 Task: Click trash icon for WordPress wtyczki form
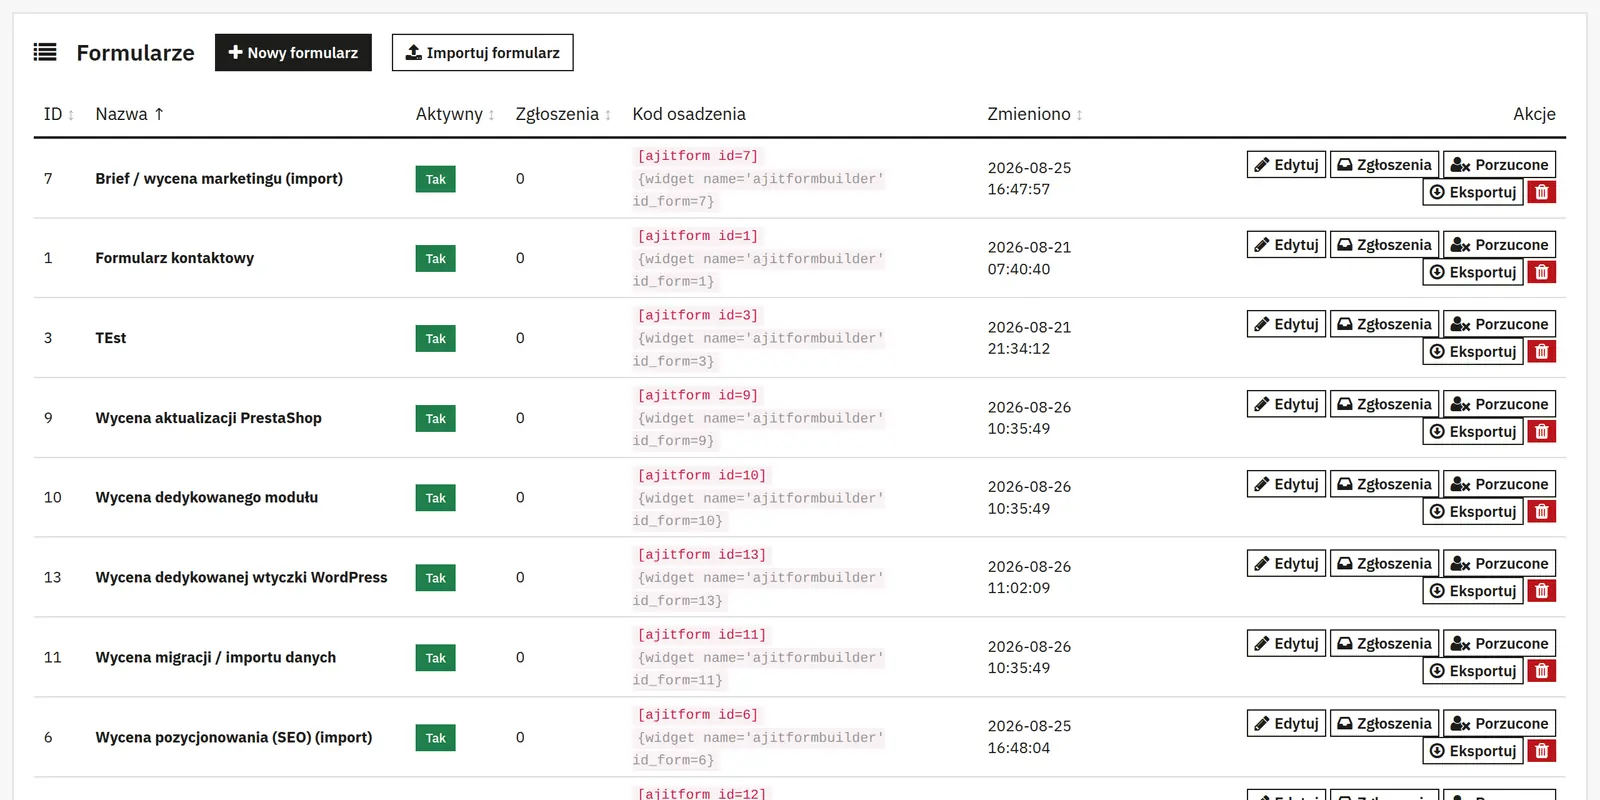click(x=1542, y=591)
